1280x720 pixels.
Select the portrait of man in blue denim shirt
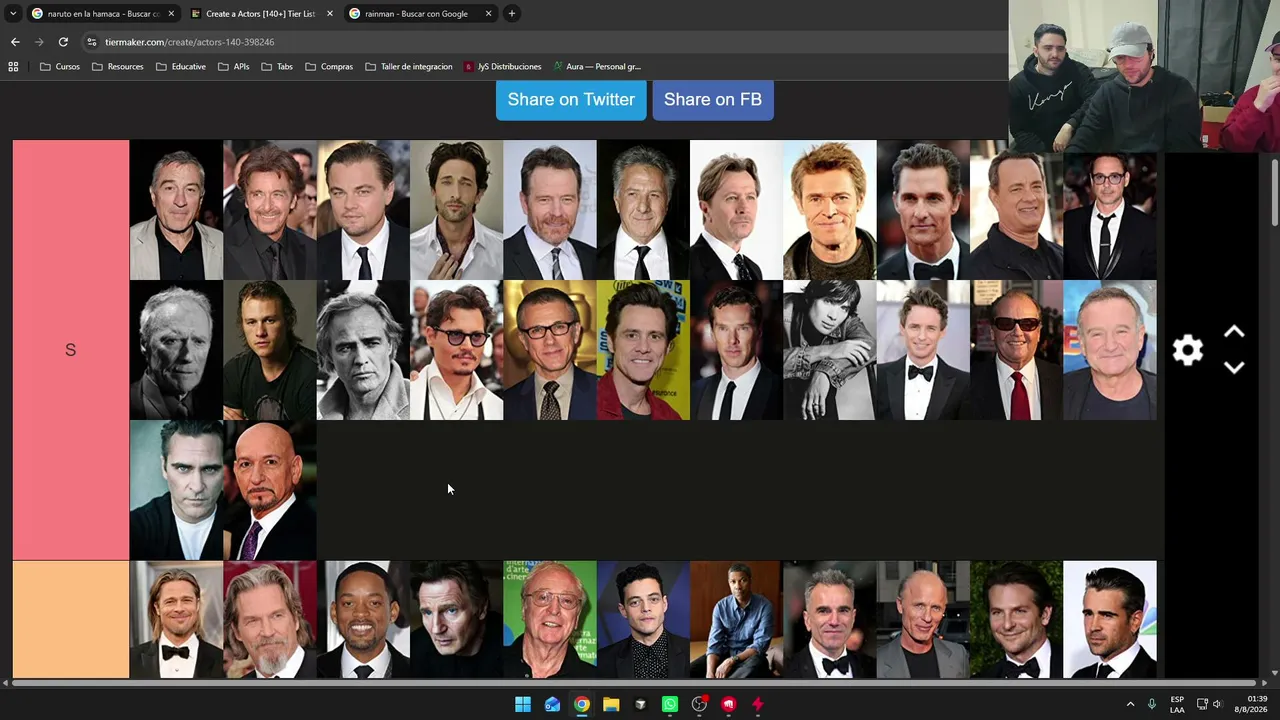[737, 619]
